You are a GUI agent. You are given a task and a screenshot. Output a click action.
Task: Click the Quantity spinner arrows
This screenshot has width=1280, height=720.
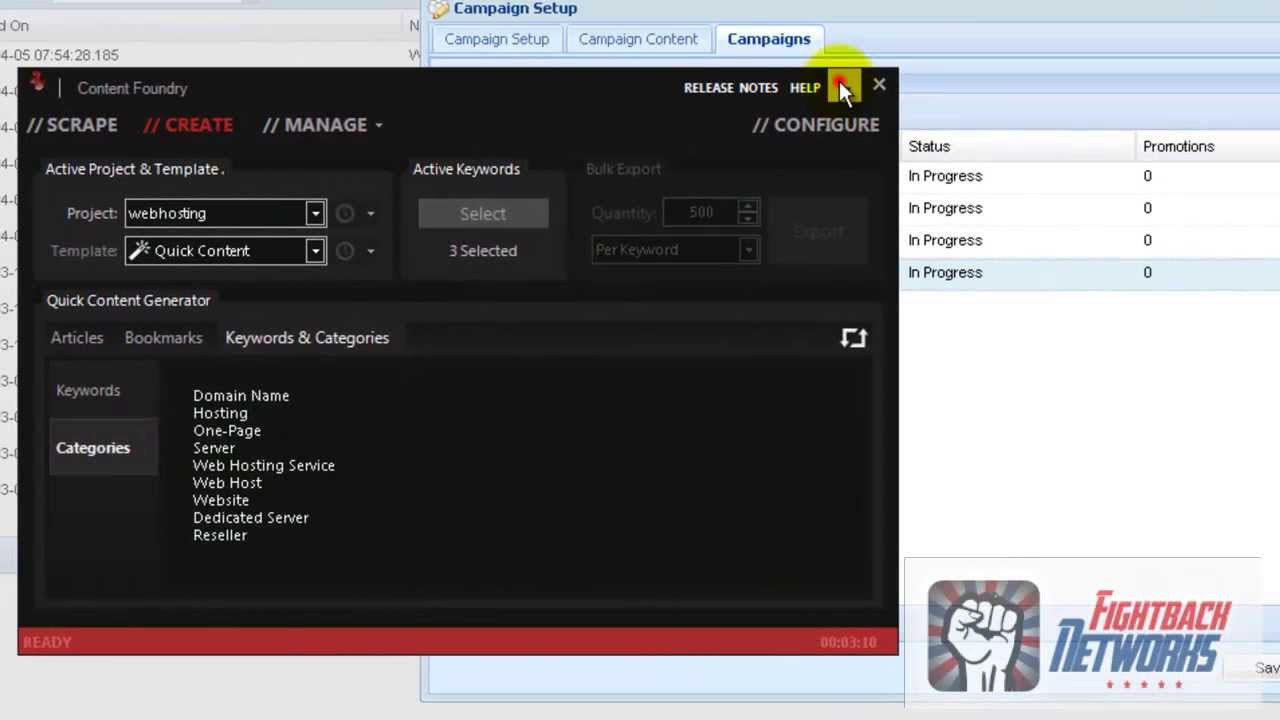pos(748,212)
